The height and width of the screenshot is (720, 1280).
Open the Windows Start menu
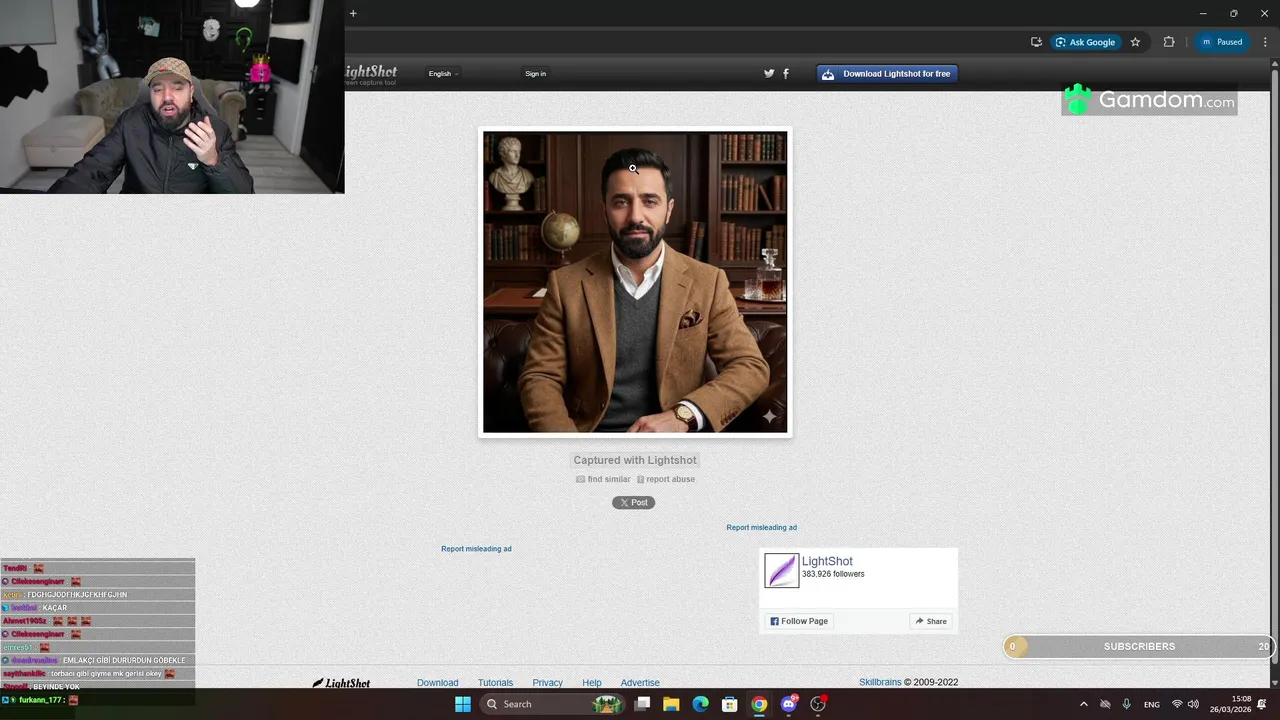[463, 704]
